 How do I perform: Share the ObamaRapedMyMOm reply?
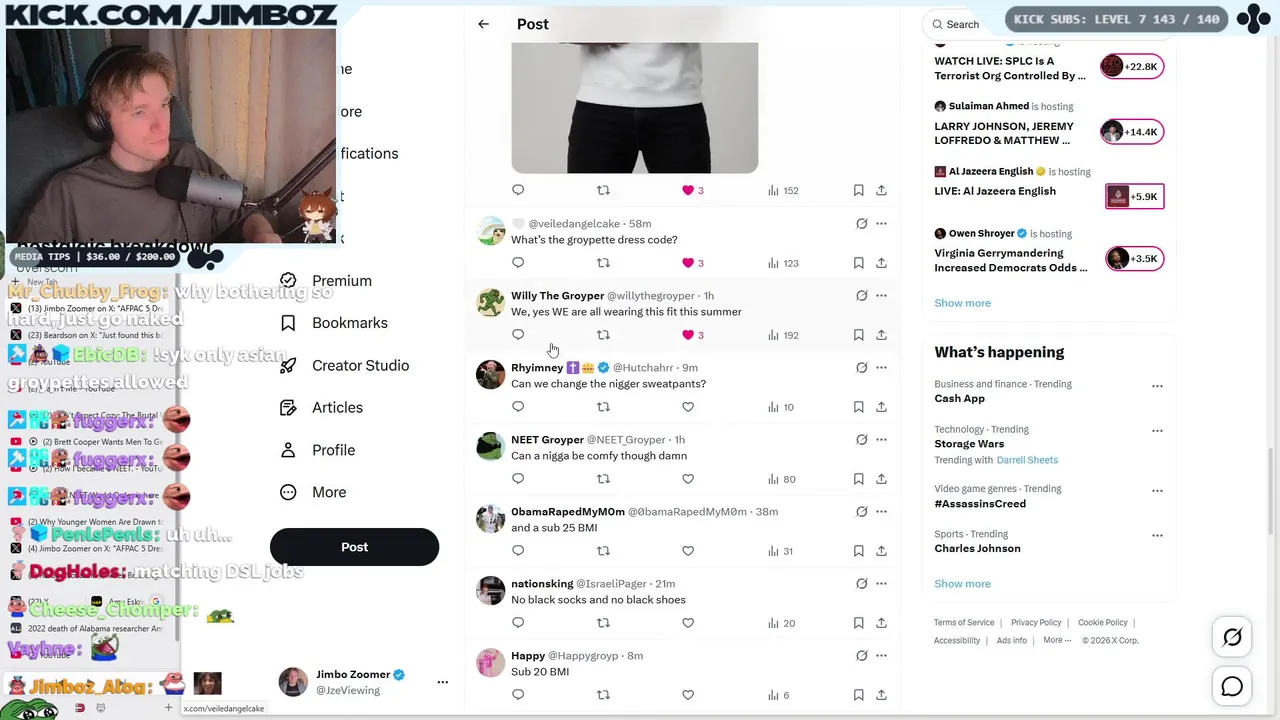(881, 551)
